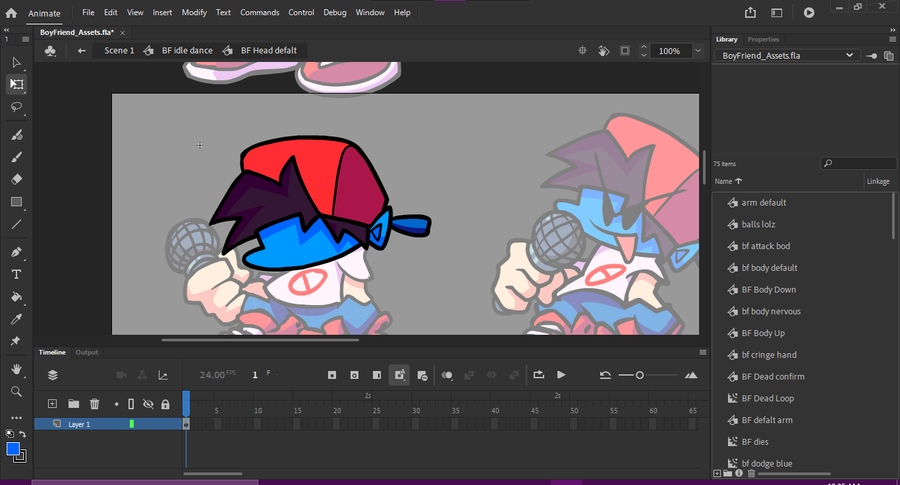Toggle the rotation tool hand icon
This screenshot has width=900, height=485.
pyautogui.click(x=603, y=51)
